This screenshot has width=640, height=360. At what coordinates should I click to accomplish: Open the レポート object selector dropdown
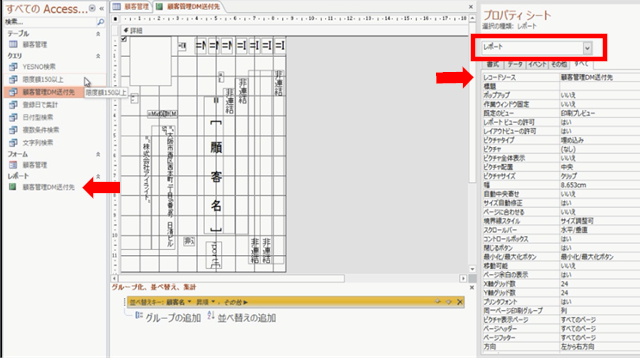[587, 48]
